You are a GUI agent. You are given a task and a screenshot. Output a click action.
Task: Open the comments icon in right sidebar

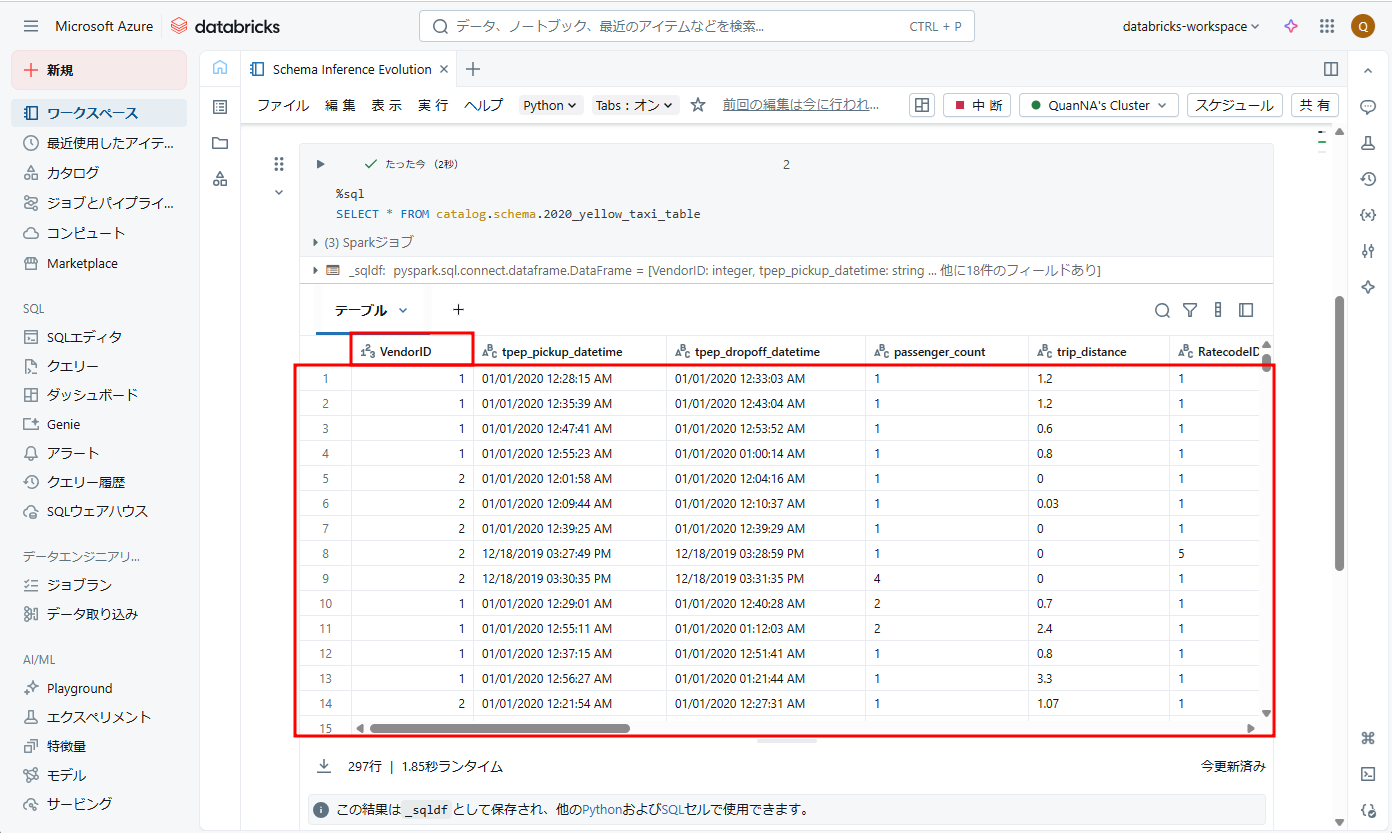[x=1368, y=107]
